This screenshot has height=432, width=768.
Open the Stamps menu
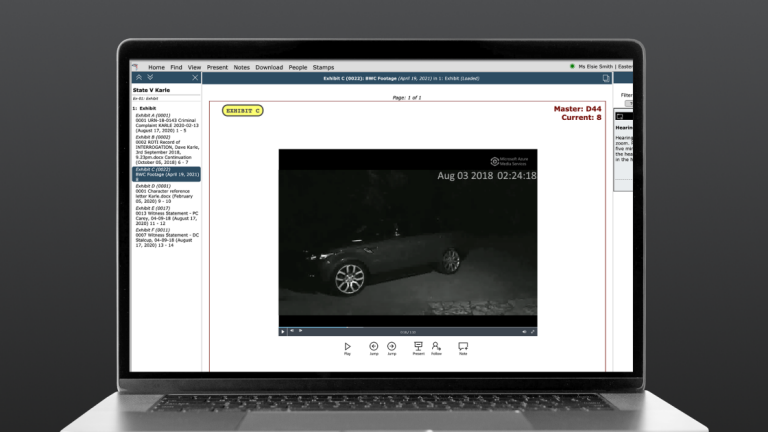tap(323, 67)
